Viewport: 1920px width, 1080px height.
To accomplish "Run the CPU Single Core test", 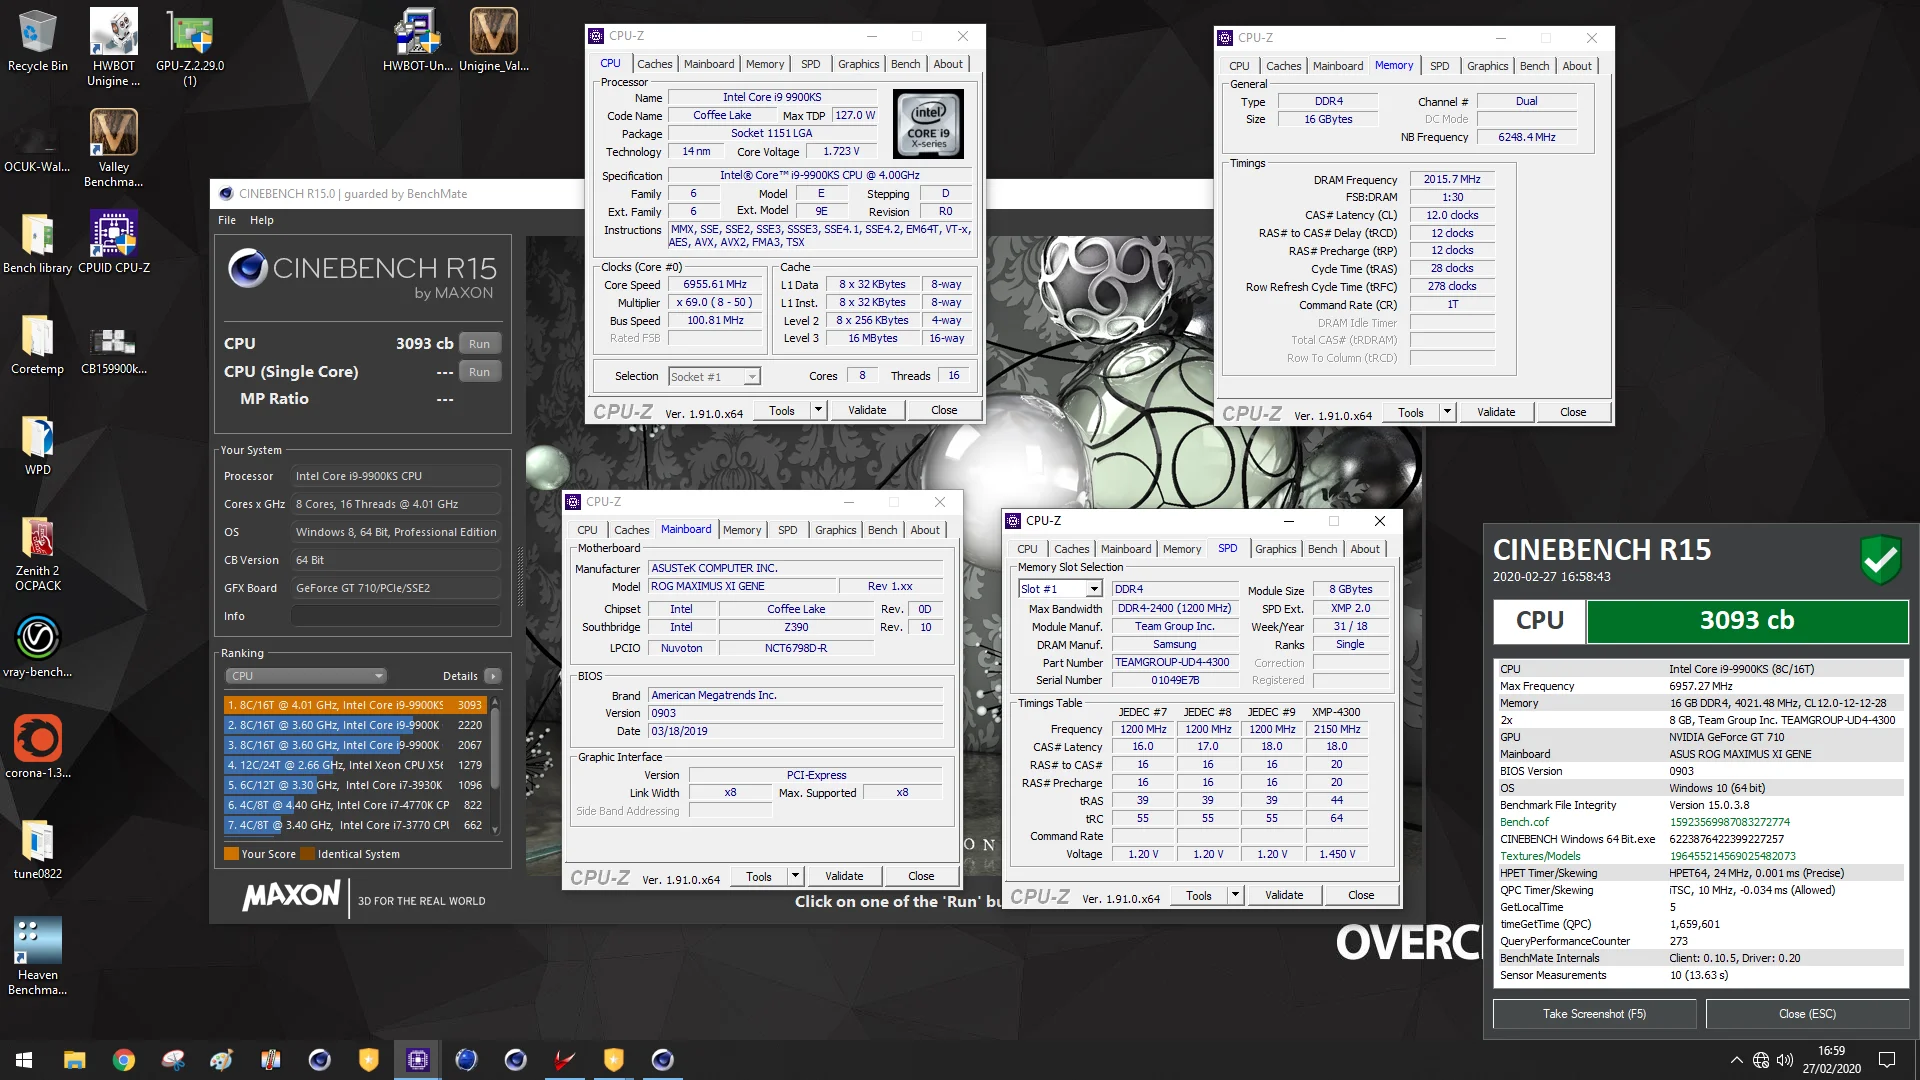I will click(x=479, y=372).
